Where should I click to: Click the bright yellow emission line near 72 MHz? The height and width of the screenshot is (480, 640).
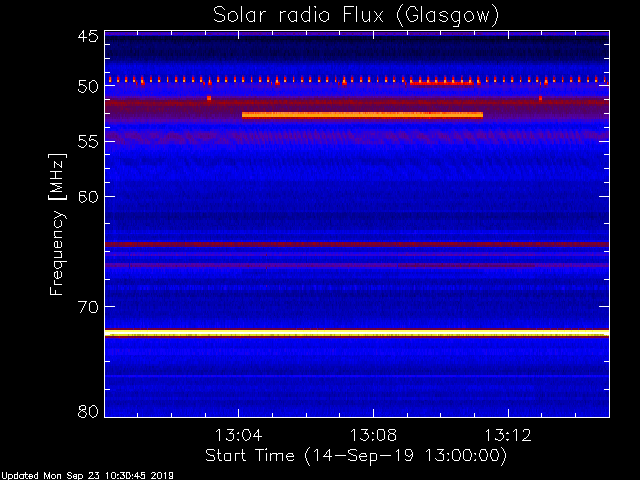coord(357,333)
